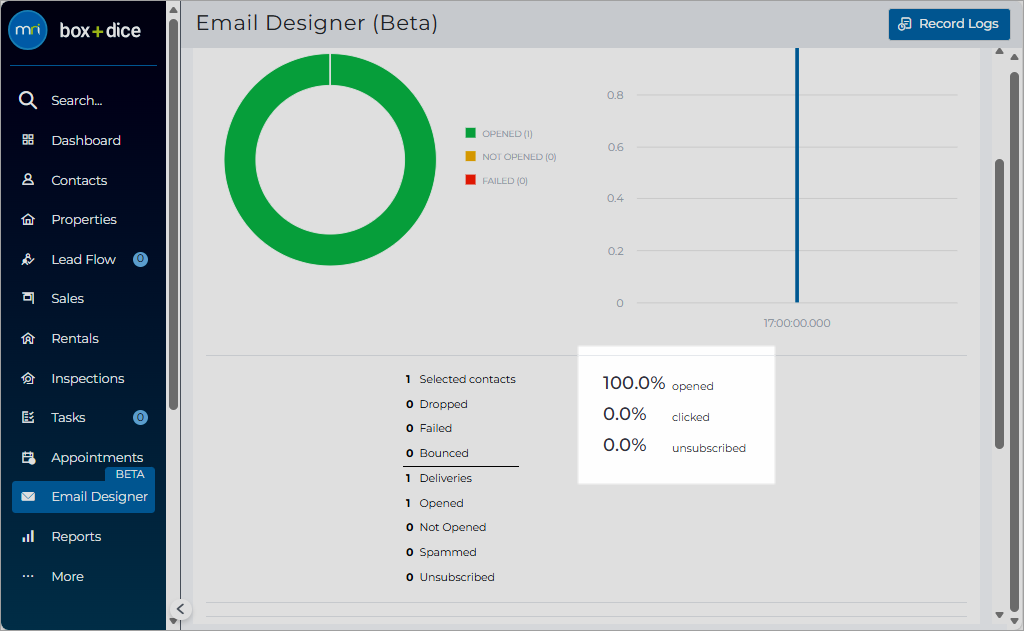Open Dashboard via its grid icon

pos(27,140)
